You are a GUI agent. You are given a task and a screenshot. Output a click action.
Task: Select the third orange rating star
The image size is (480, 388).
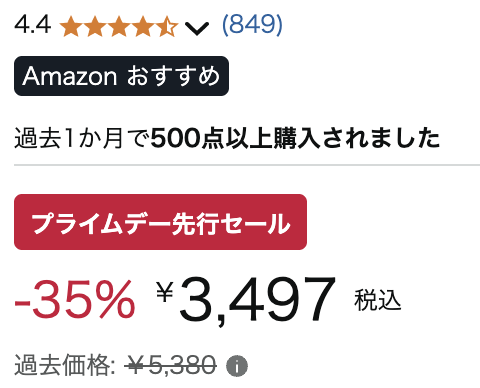click(119, 27)
